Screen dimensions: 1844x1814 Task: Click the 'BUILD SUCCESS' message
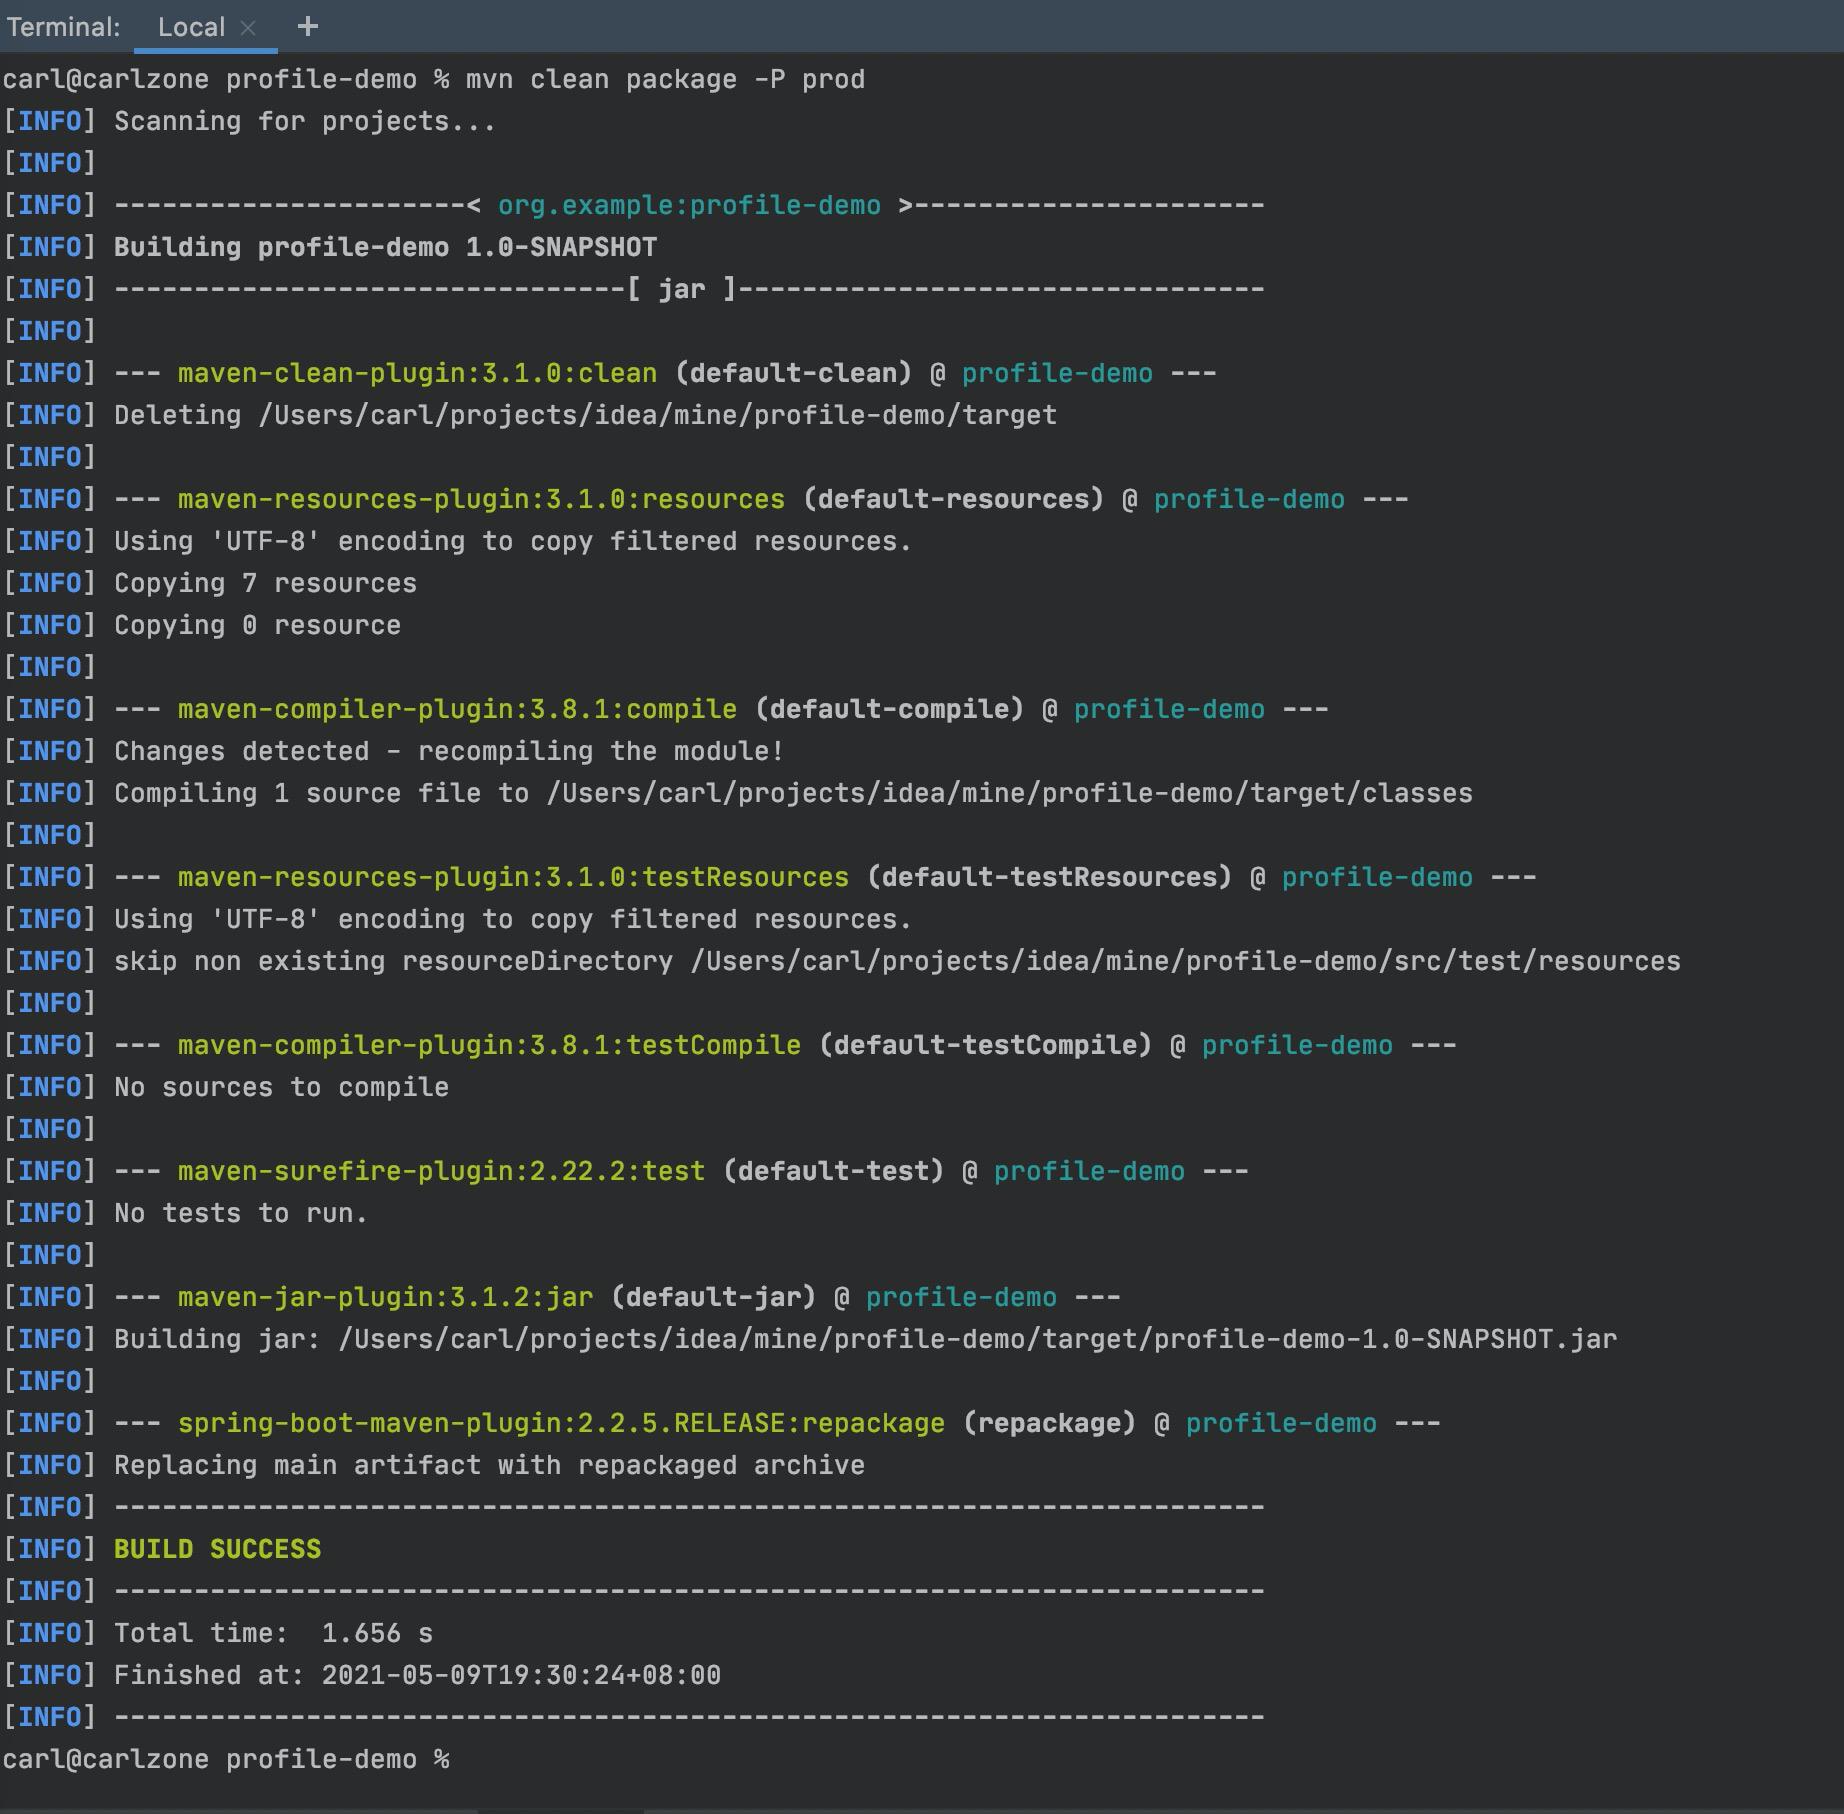pos(217,1550)
